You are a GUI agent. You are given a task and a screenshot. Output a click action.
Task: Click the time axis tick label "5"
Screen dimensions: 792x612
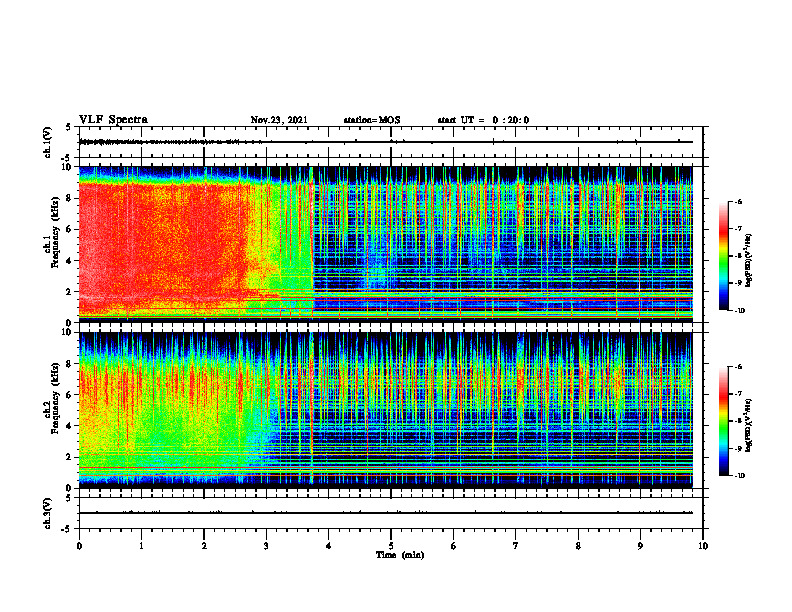point(391,546)
